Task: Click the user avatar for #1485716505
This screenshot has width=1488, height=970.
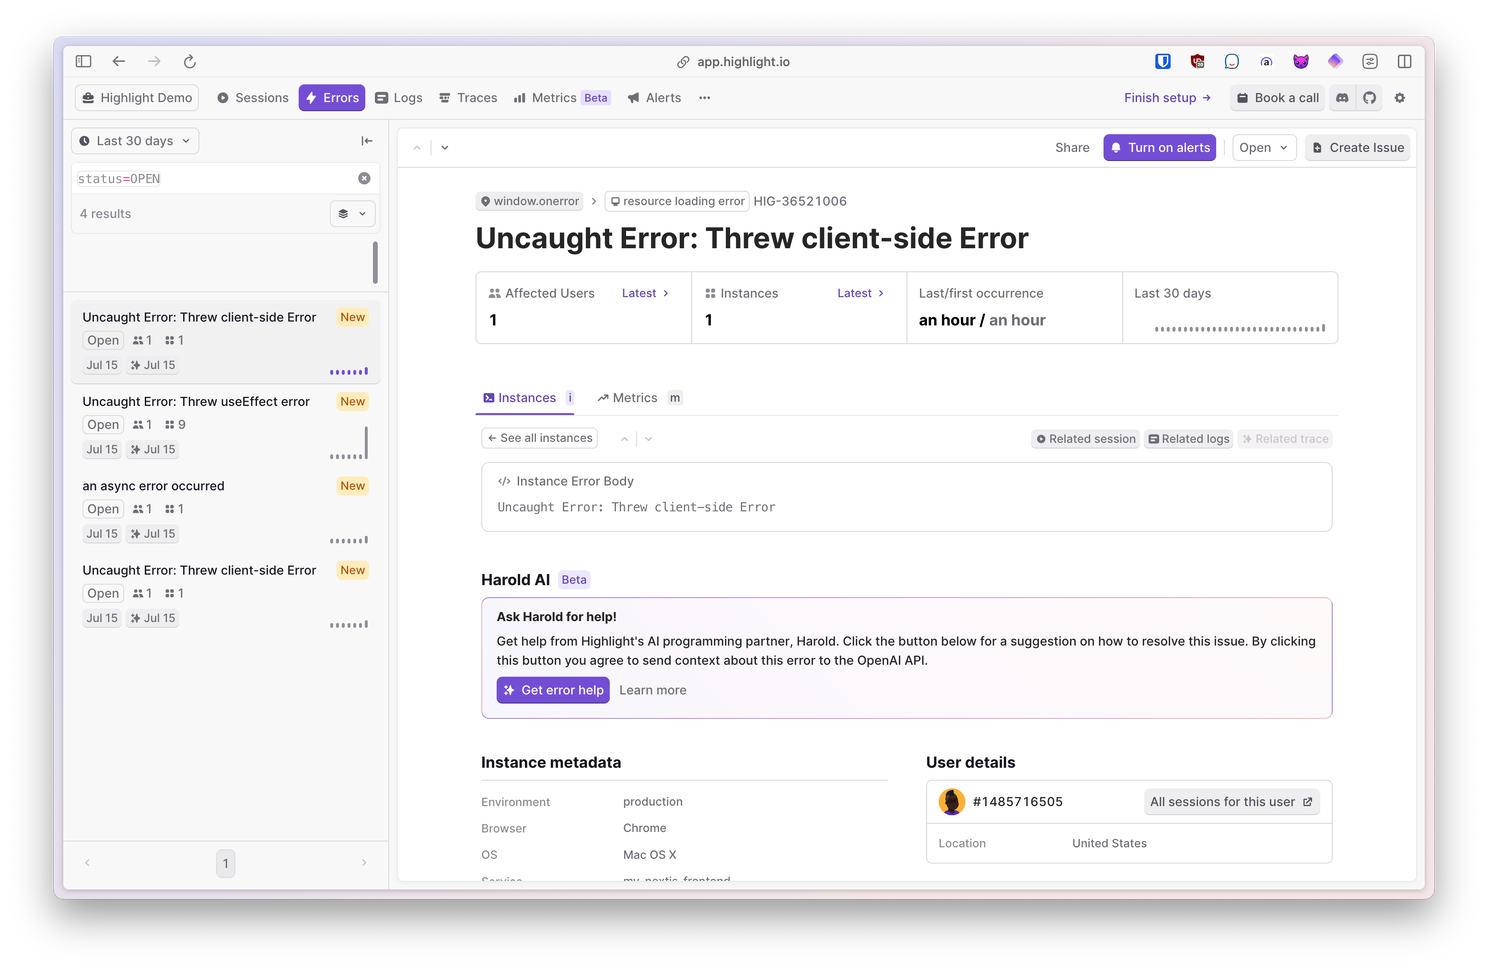Action: [x=952, y=801]
